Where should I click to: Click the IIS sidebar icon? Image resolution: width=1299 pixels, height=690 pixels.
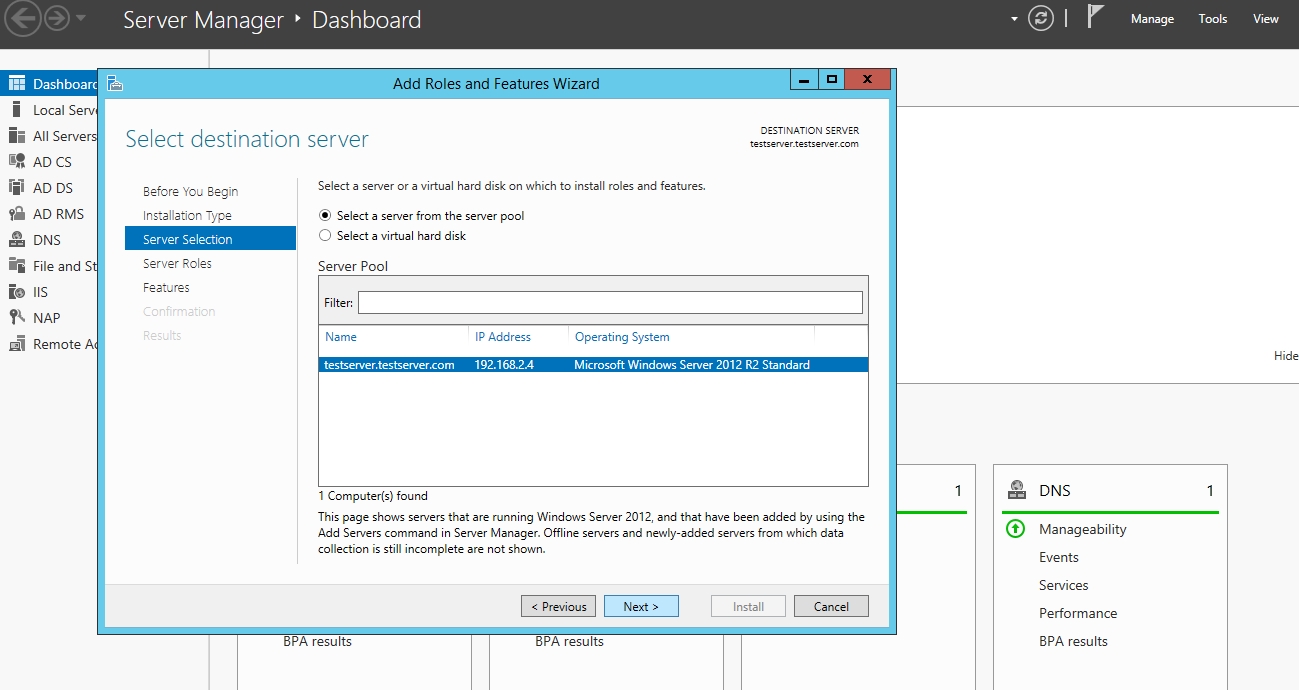[17, 292]
